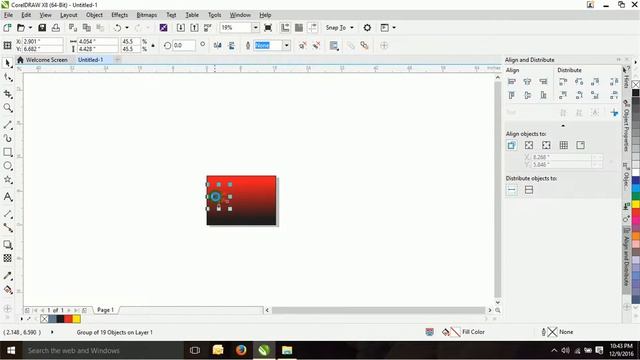This screenshot has width=640, height=360.
Task: Click Align left icon in docker
Action: [x=511, y=82]
